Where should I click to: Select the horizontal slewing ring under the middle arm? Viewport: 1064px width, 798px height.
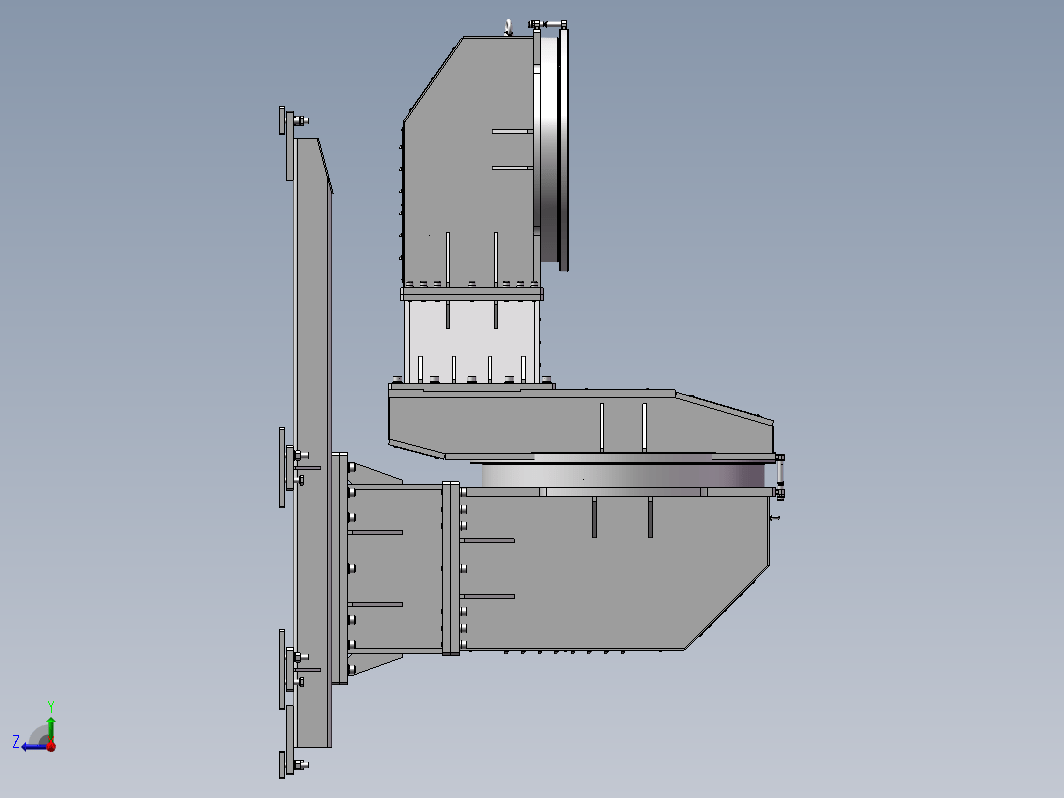click(624, 474)
